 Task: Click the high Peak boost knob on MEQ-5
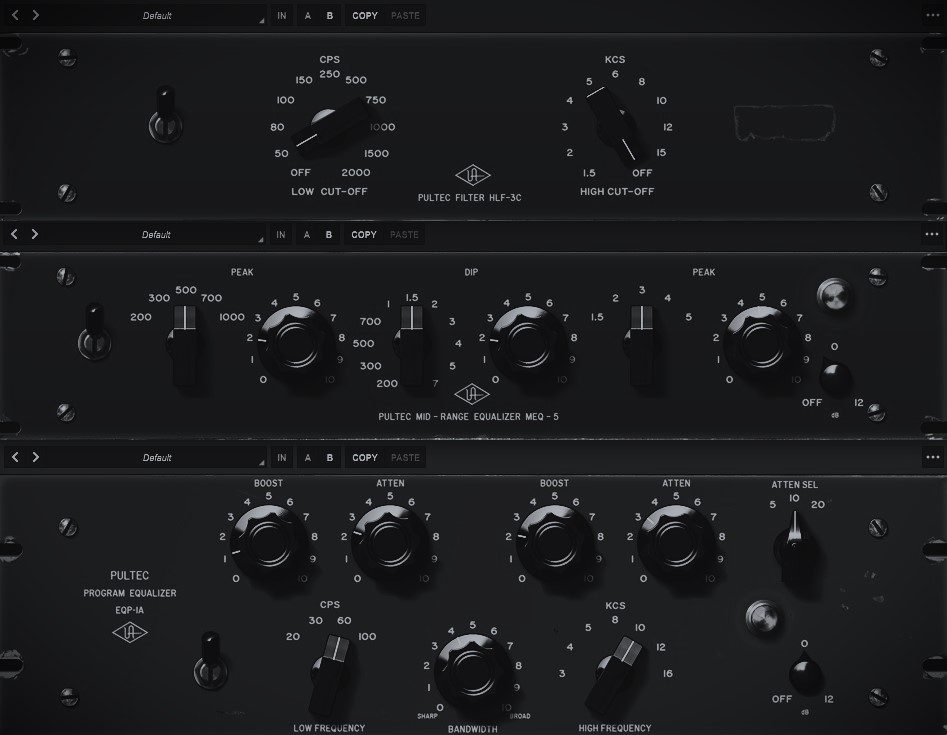(762, 344)
